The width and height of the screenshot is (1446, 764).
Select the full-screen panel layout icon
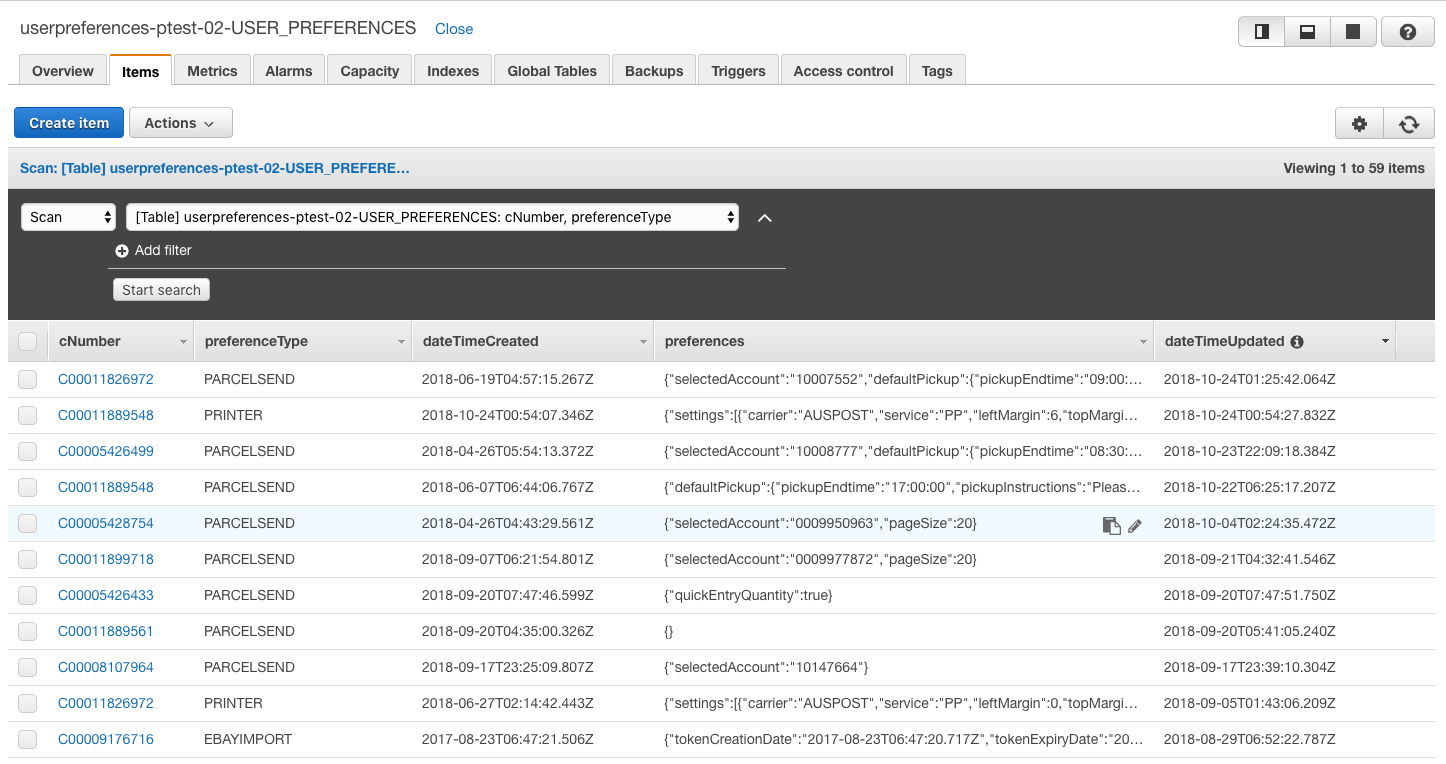tap(1353, 32)
